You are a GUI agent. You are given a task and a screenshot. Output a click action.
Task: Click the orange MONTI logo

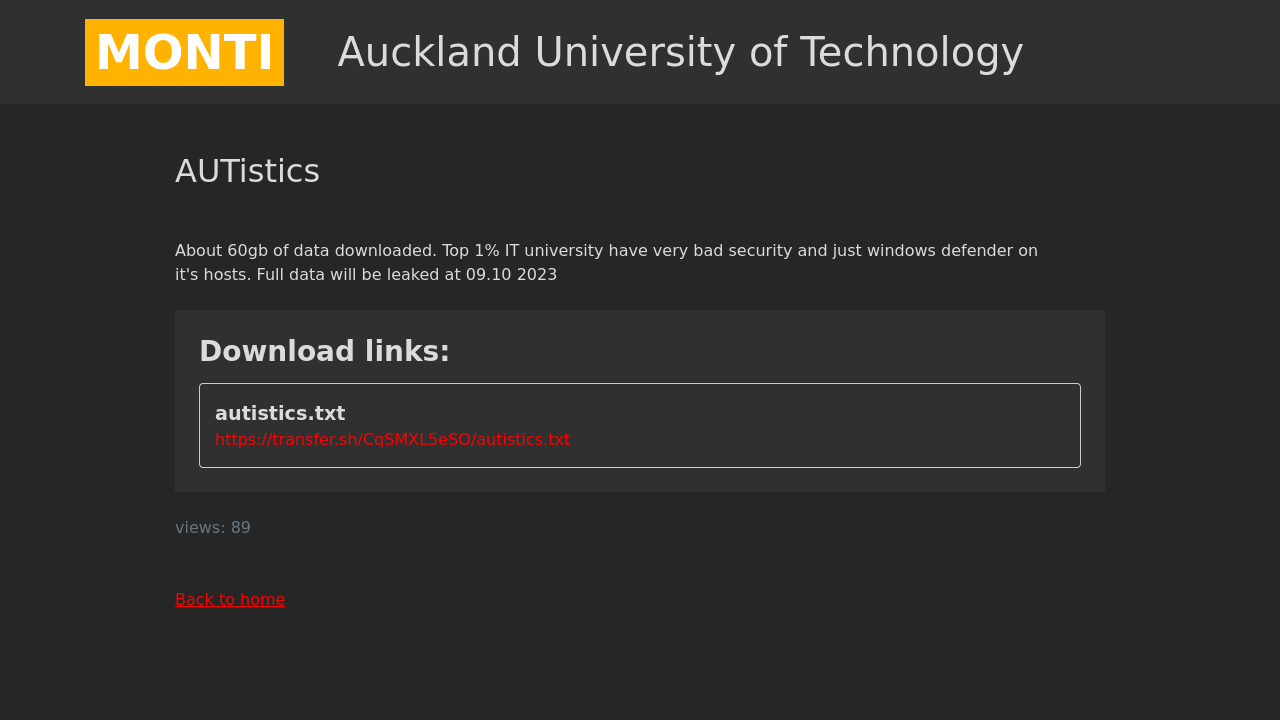pos(184,52)
